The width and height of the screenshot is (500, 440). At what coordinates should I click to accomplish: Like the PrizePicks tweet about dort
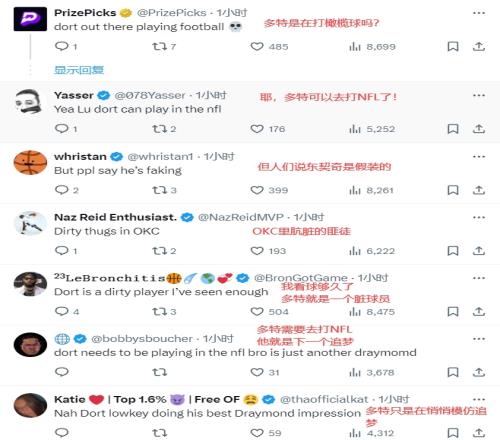coord(257,46)
